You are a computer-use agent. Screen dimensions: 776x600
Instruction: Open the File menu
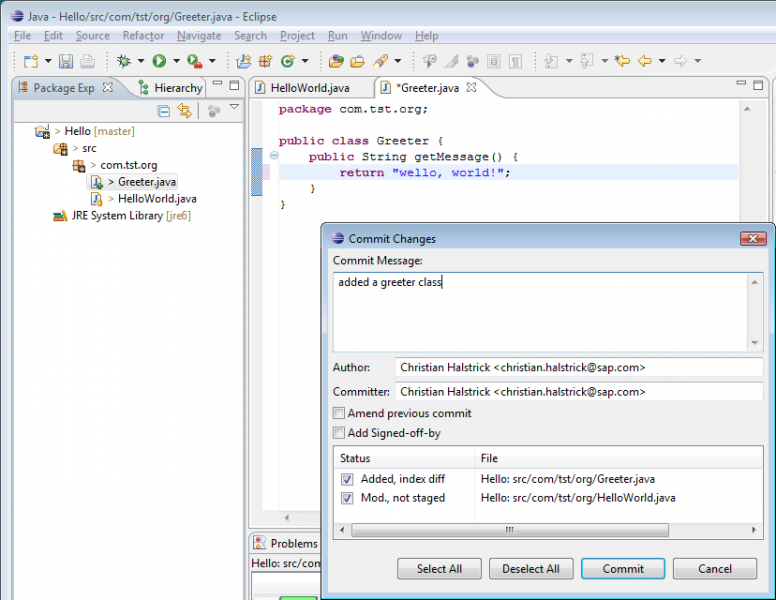[22, 36]
